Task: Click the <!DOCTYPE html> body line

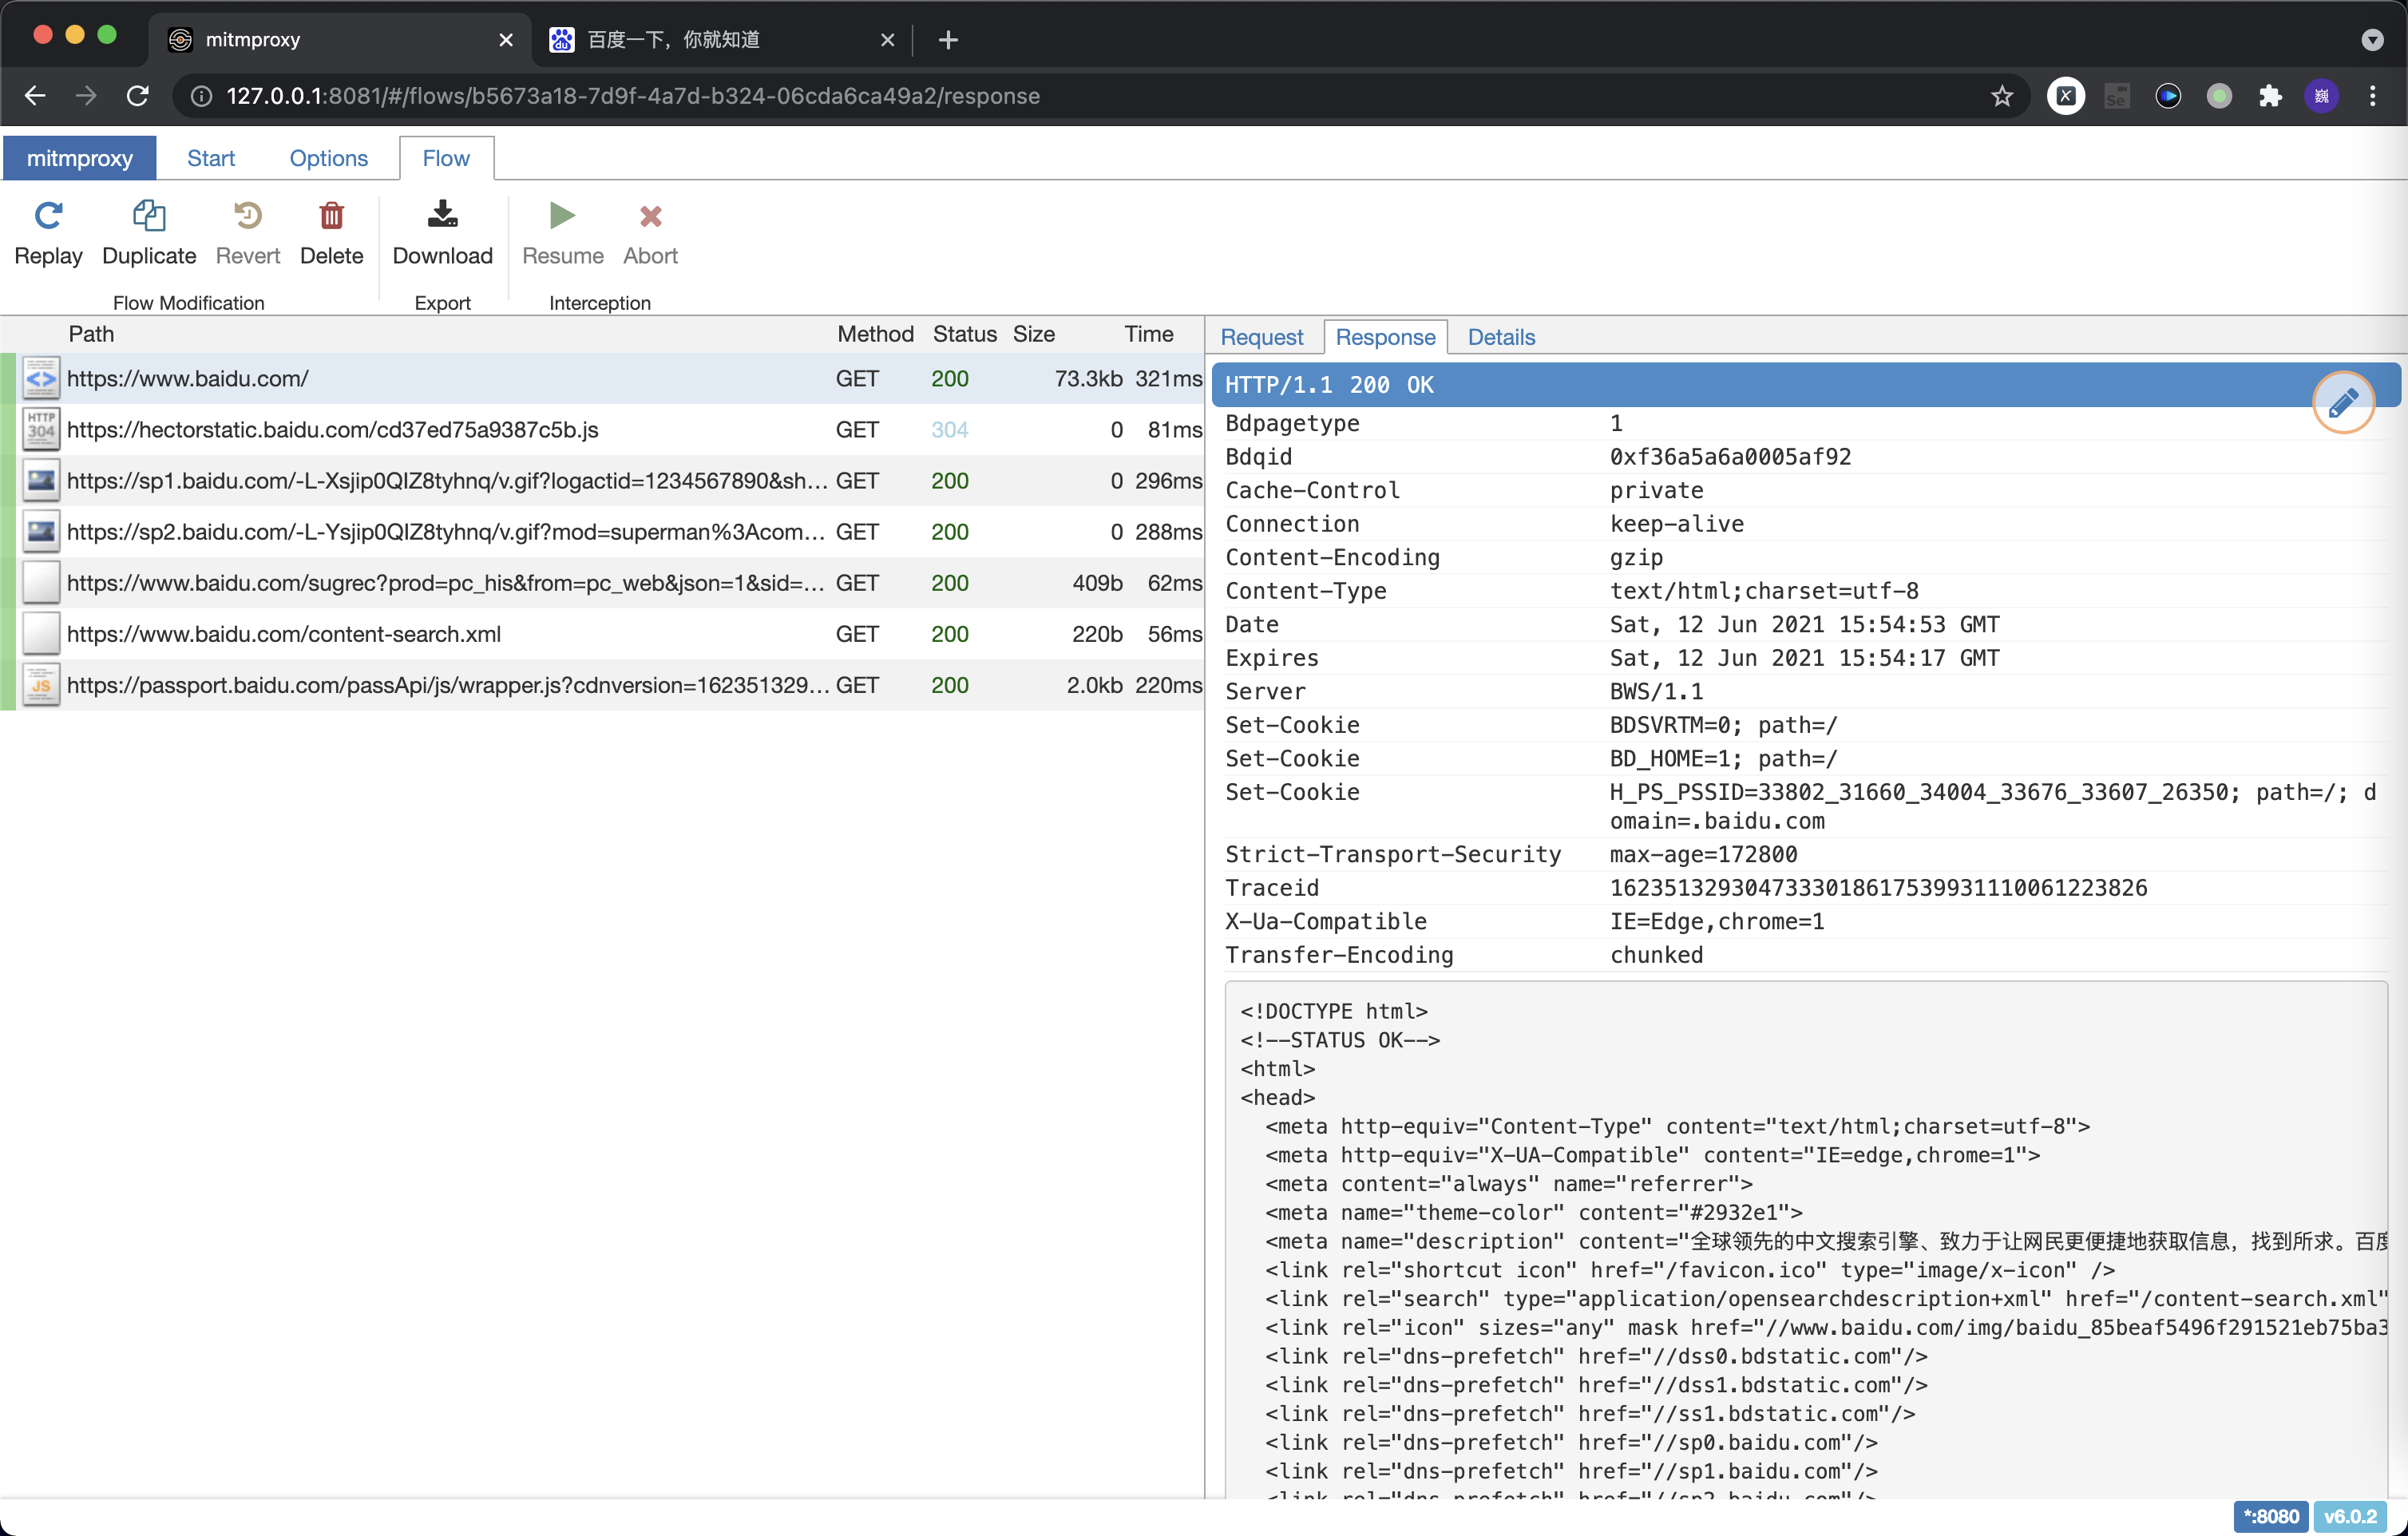Action: (x=1333, y=1011)
